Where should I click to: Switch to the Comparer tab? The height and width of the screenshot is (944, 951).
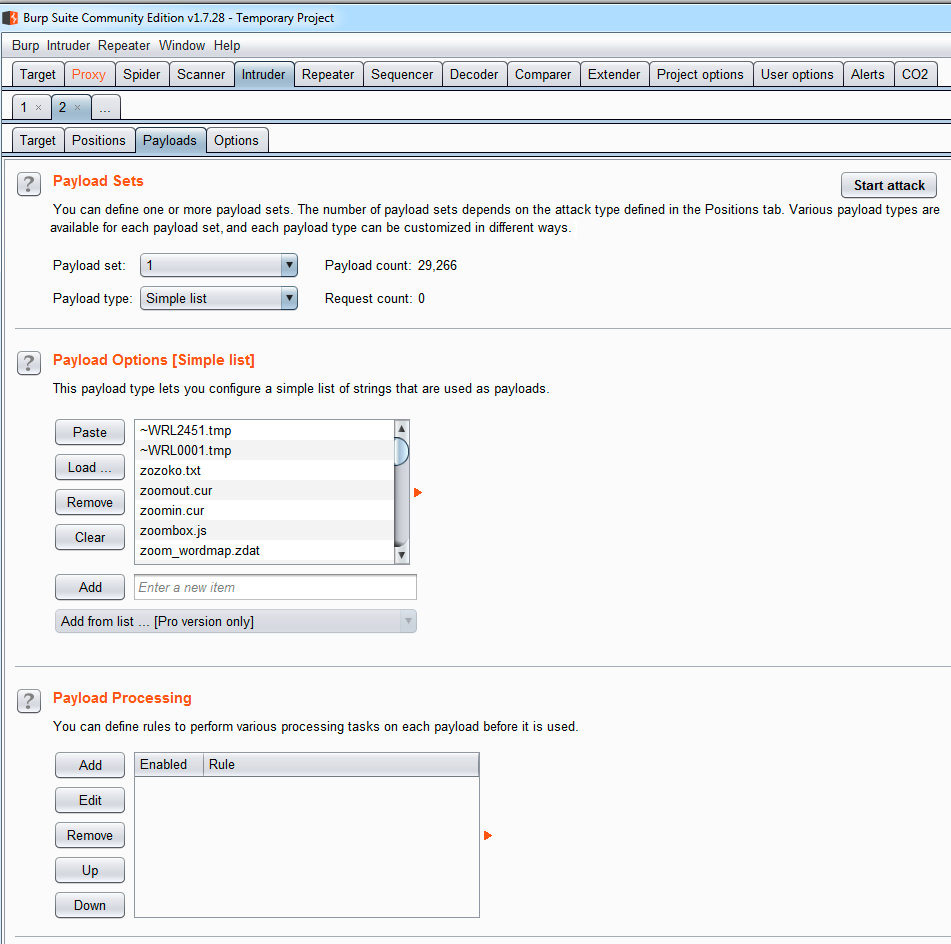click(543, 74)
